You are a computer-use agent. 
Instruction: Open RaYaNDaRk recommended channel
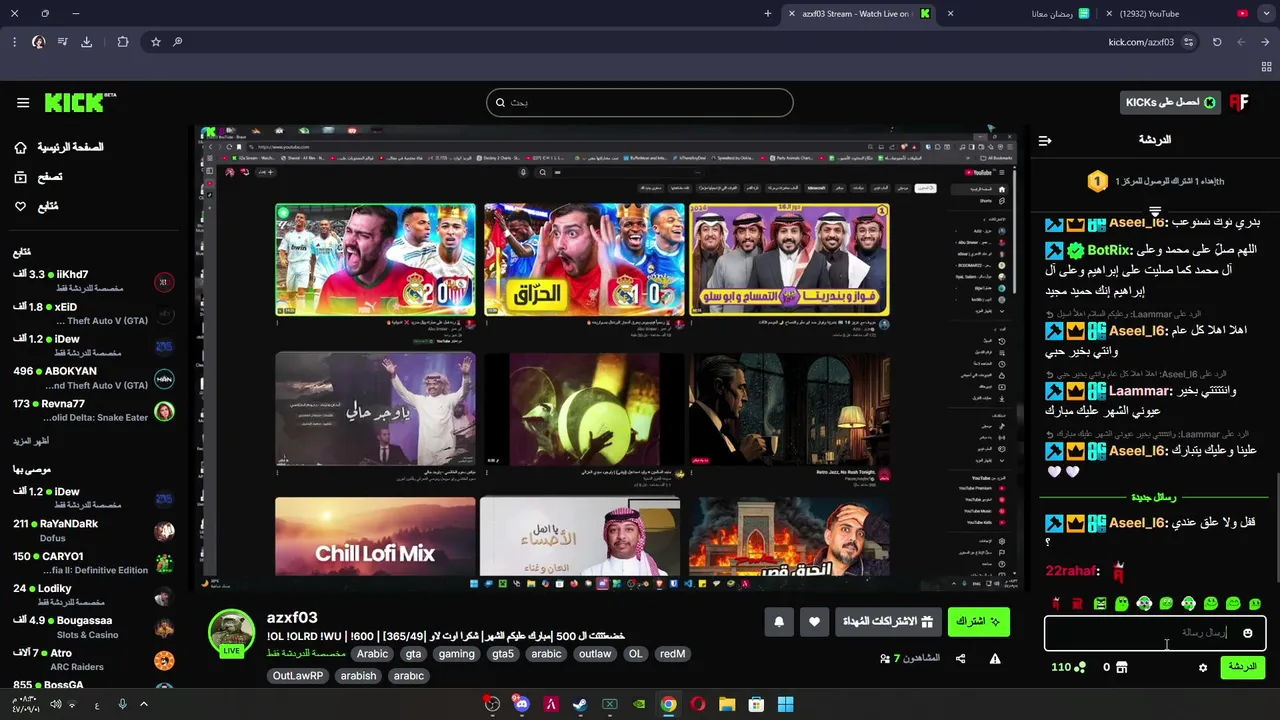click(x=93, y=531)
